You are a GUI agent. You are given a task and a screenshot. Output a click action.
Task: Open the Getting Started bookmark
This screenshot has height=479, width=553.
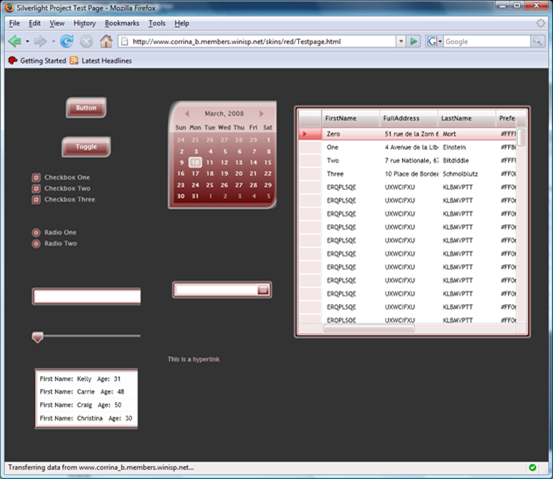(43, 61)
